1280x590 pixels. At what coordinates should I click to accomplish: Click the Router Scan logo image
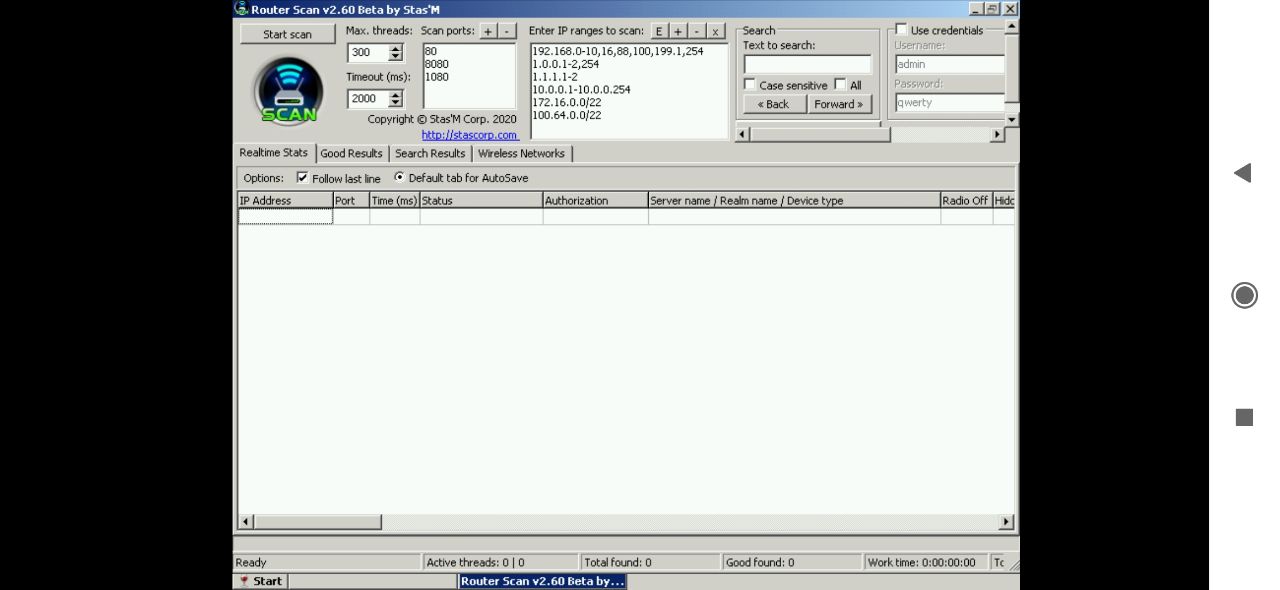coord(288,90)
